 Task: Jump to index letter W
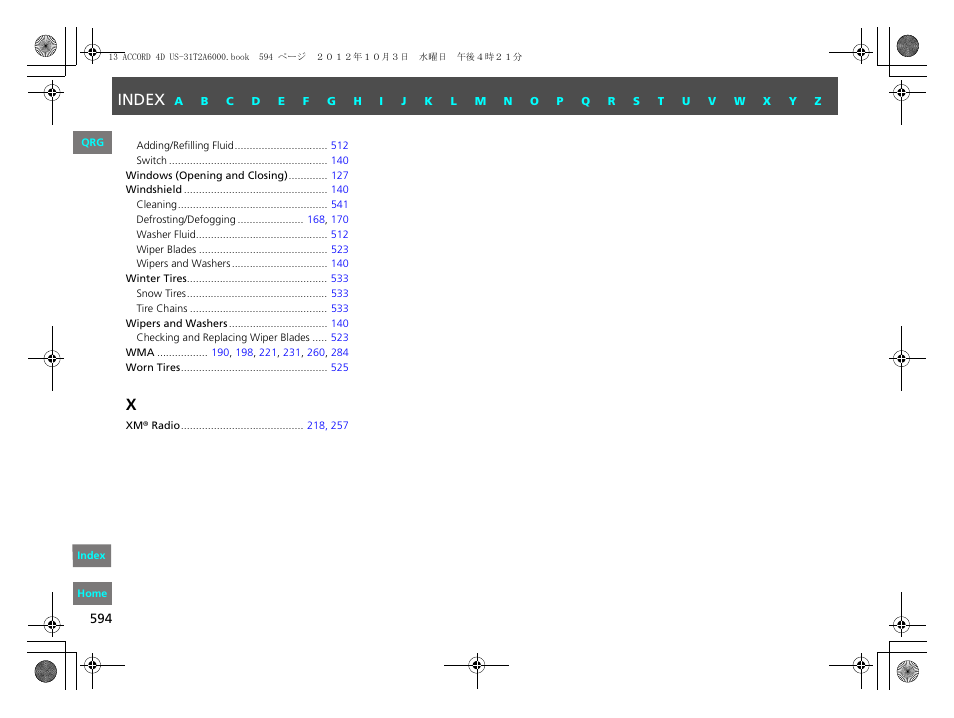739,101
